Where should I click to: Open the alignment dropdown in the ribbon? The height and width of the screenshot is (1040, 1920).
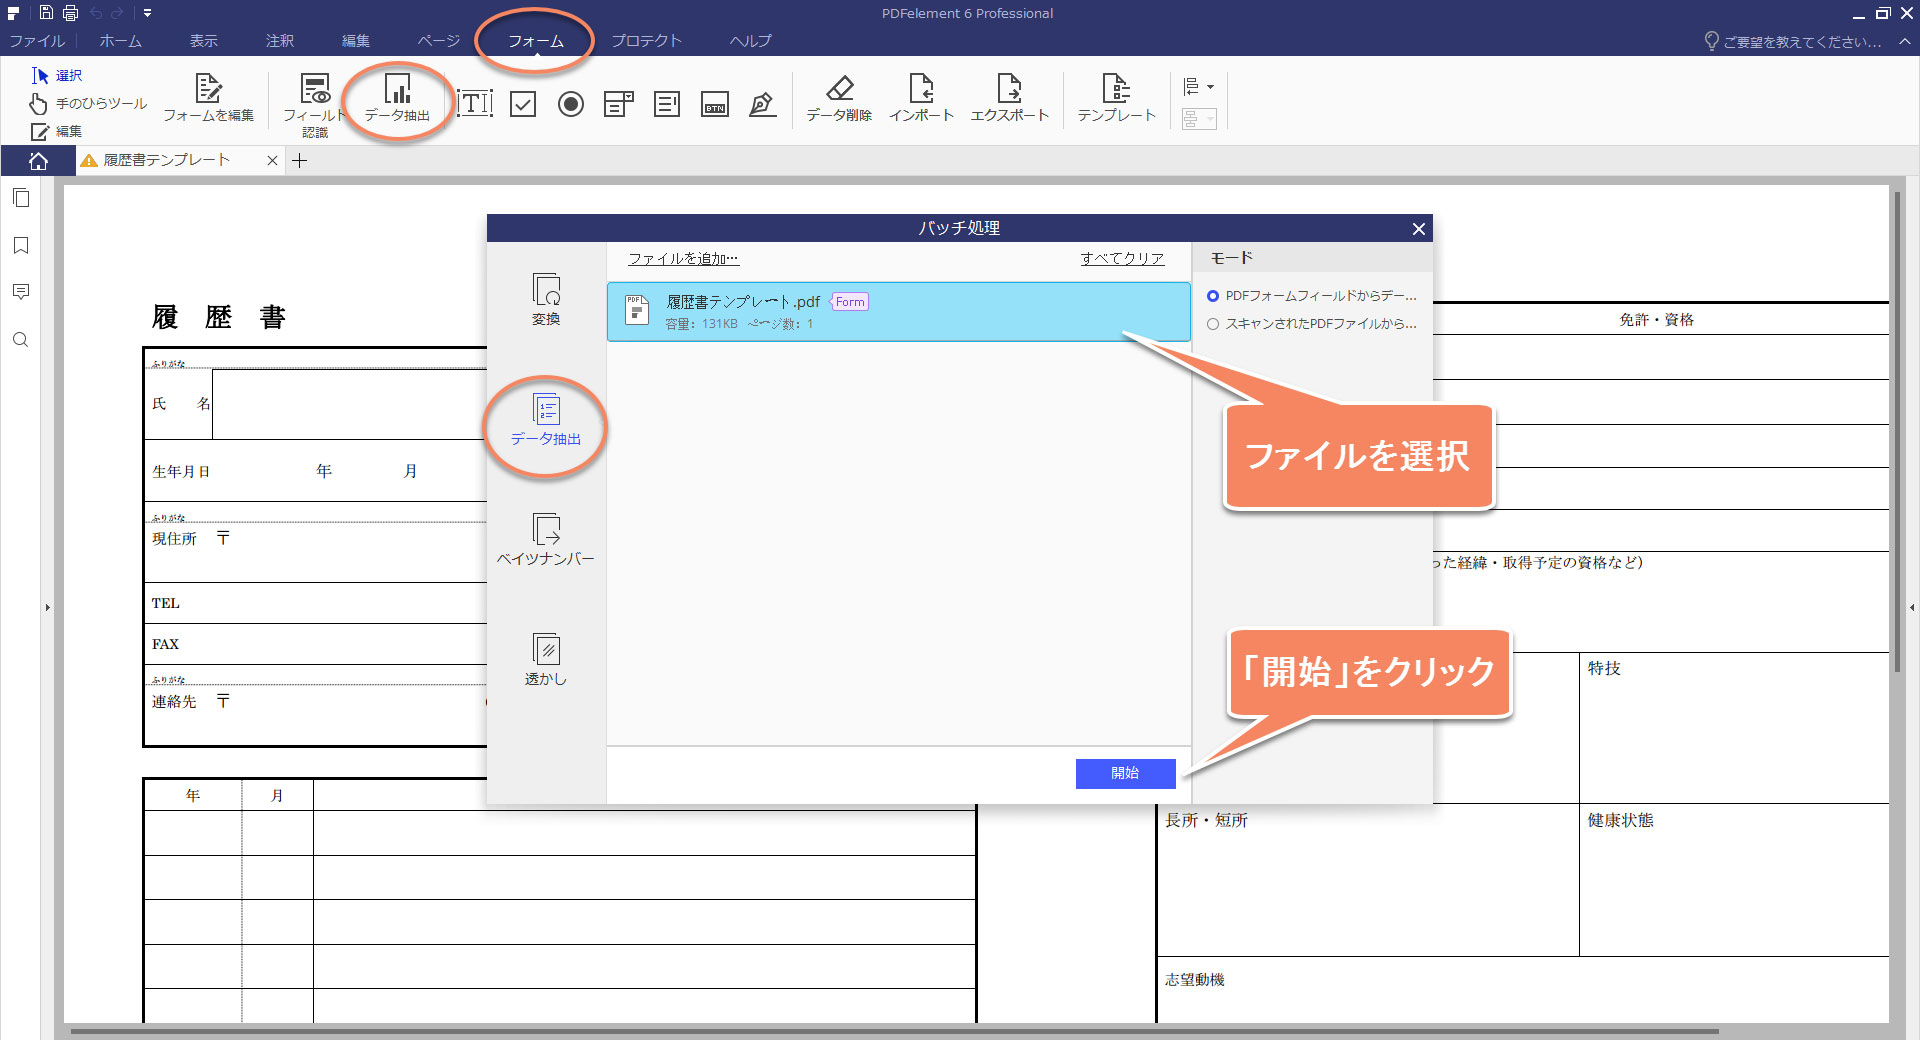pyautogui.click(x=1199, y=87)
